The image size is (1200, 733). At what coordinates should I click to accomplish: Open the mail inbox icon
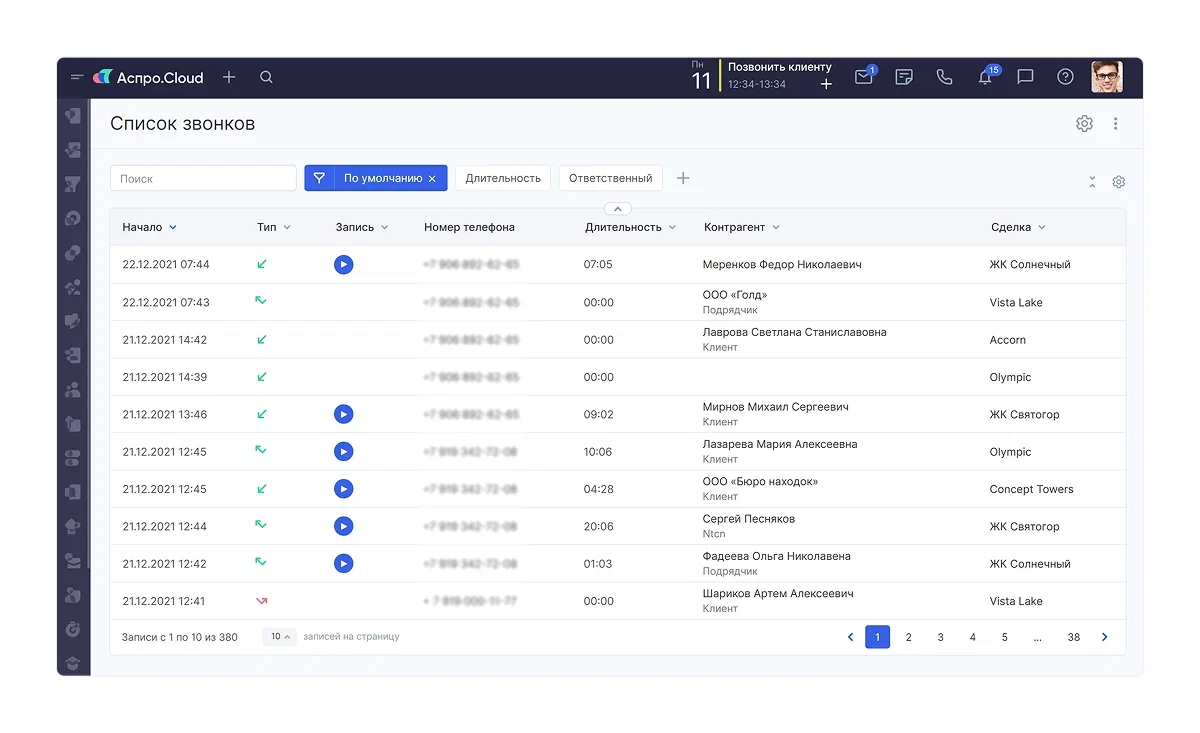(864, 77)
